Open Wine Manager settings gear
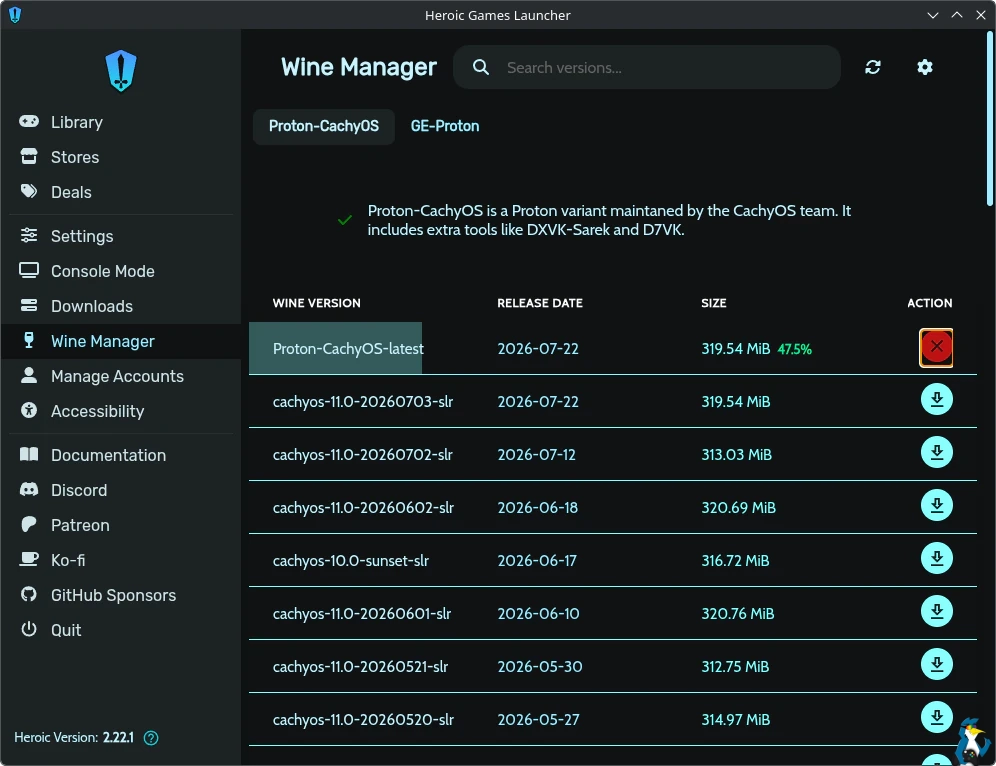996x766 pixels. click(925, 67)
